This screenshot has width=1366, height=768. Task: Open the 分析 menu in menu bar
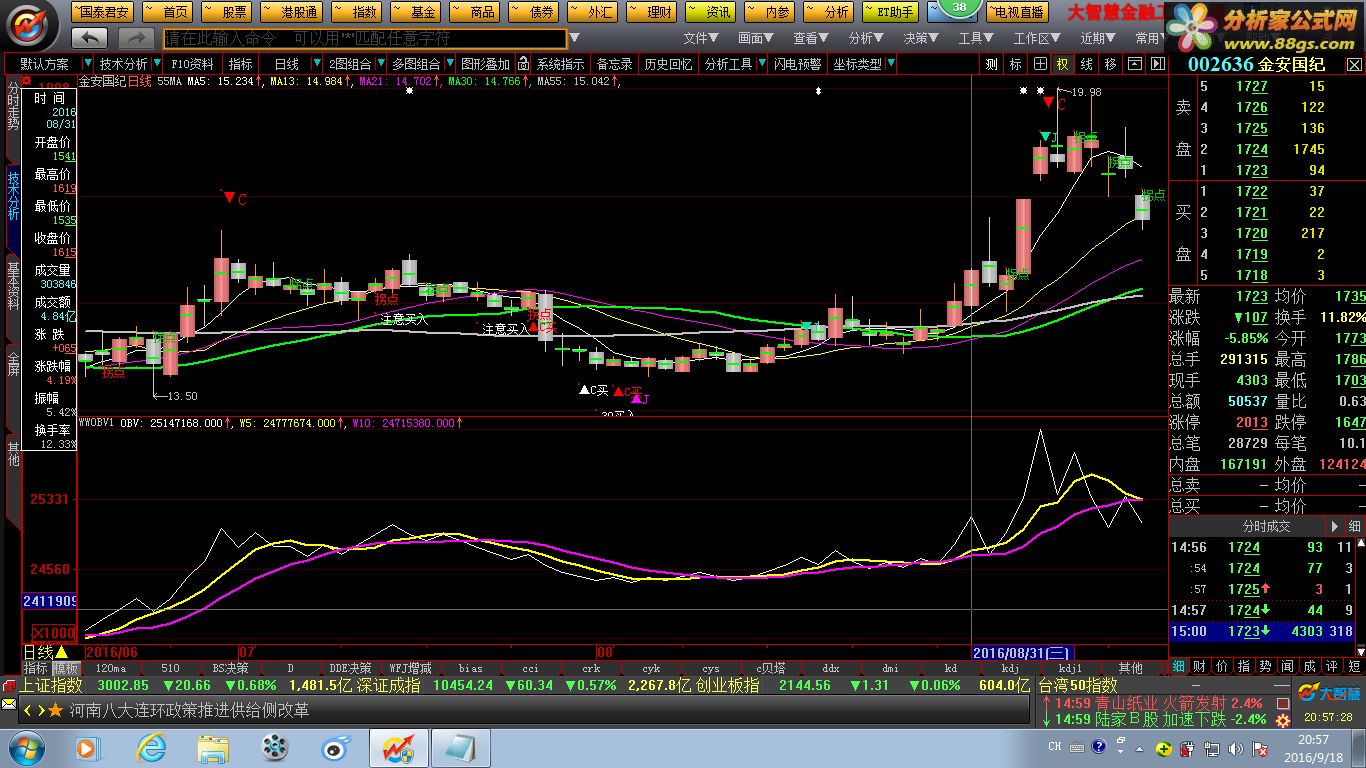point(866,39)
